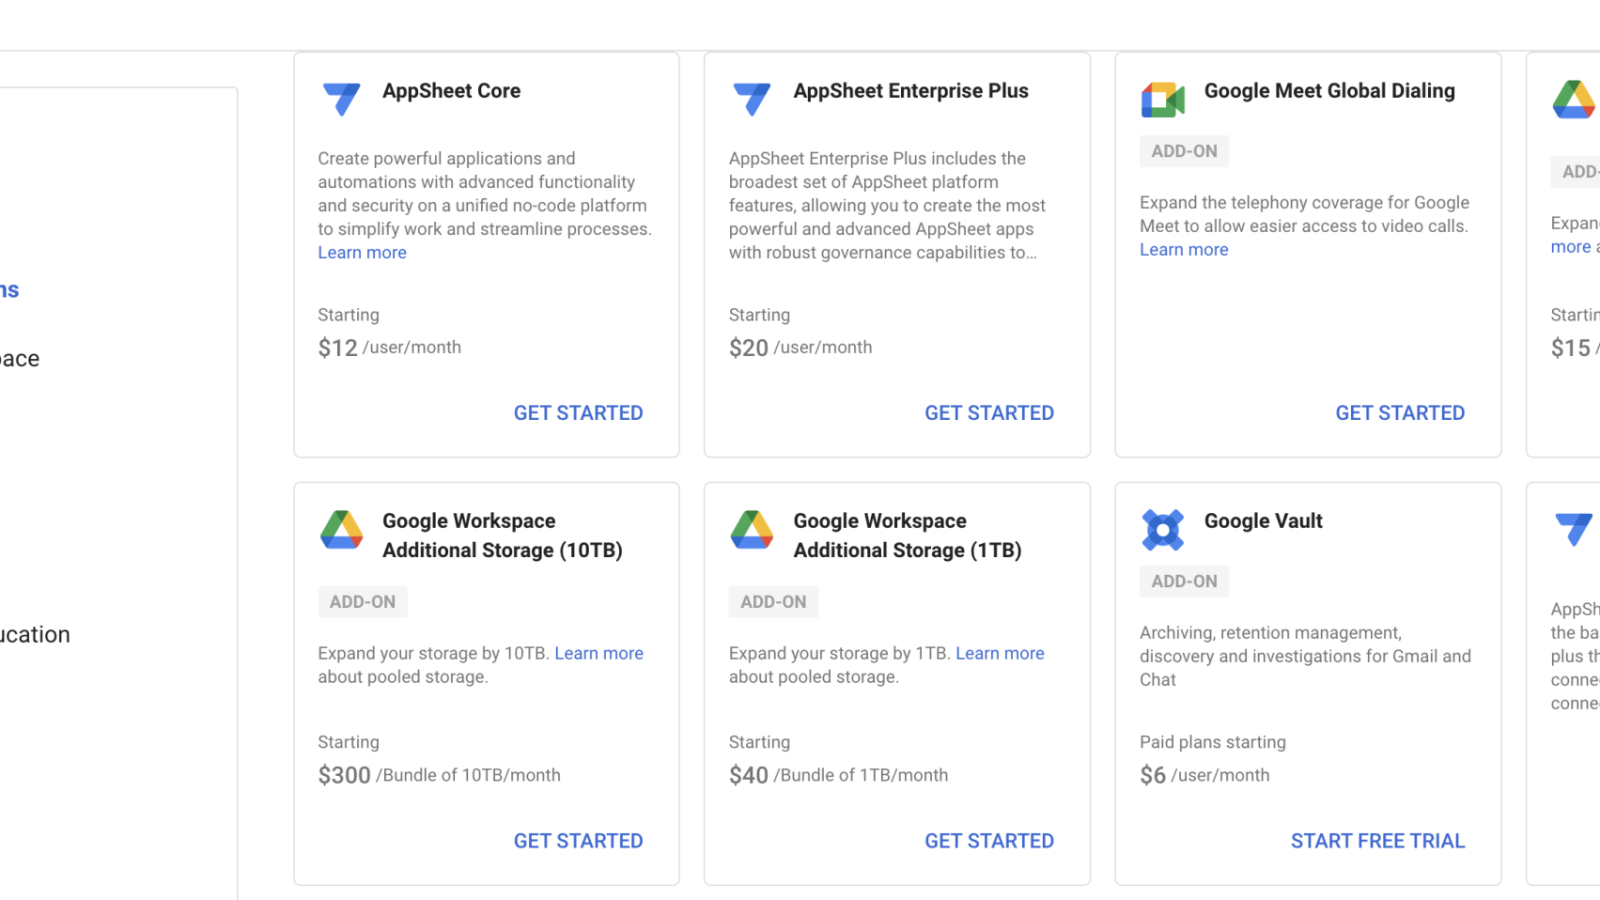Click the AppSheet Core title

[451, 91]
